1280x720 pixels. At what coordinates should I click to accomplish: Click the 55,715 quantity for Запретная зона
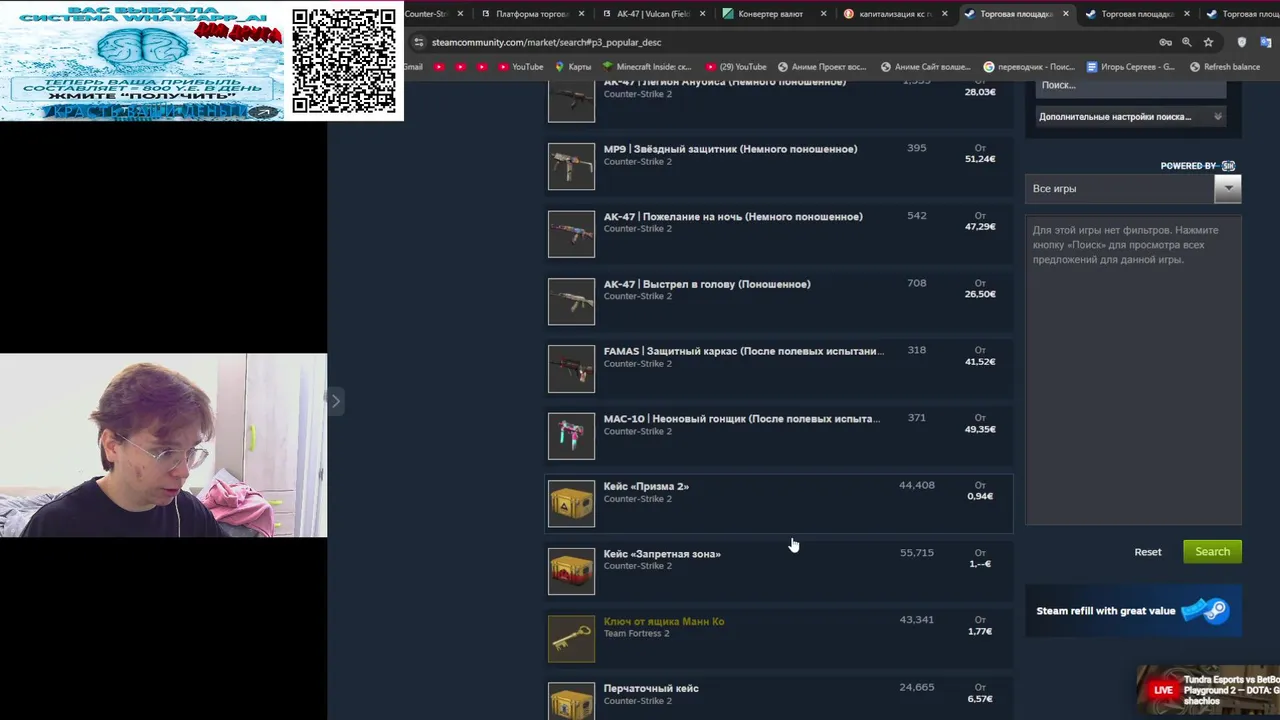[x=917, y=553]
